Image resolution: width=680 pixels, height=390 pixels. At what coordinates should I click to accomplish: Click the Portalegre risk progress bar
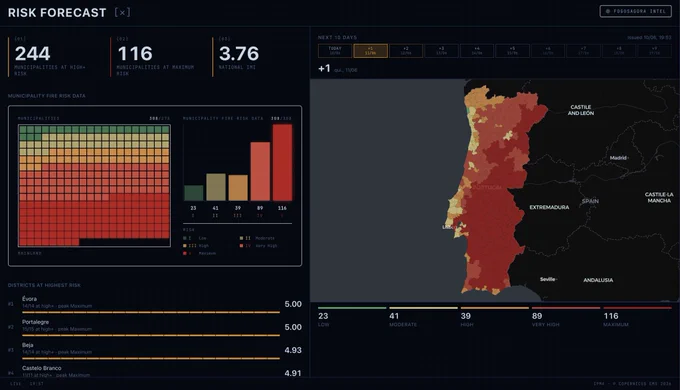click(151, 335)
